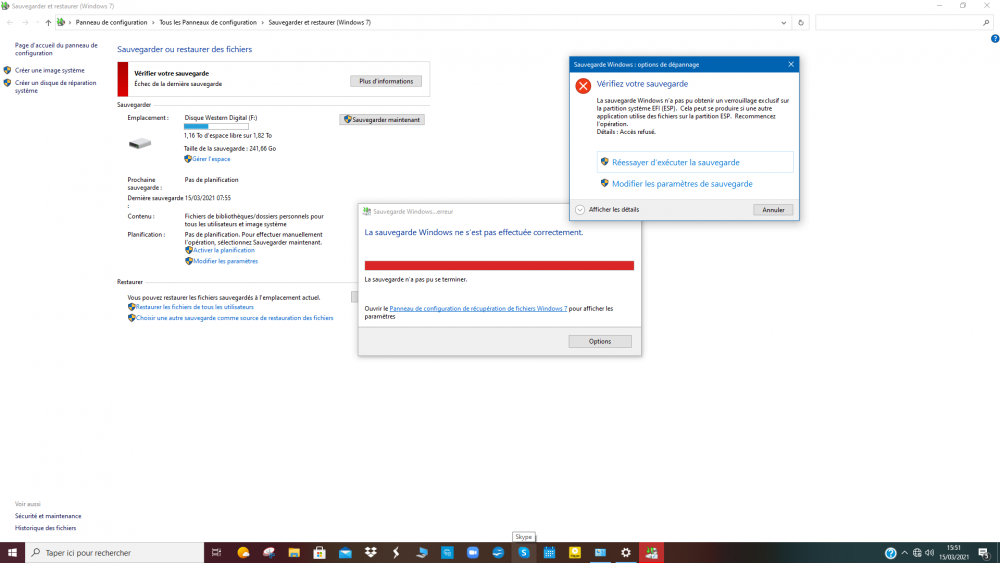
Task: Click the Western Digital drive icon
Action: (x=140, y=143)
